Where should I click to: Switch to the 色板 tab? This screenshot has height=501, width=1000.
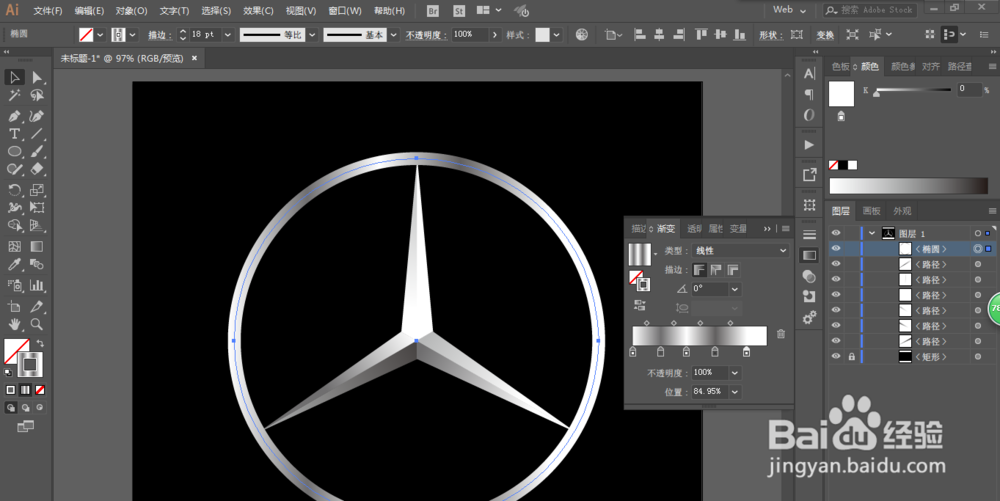click(x=841, y=66)
